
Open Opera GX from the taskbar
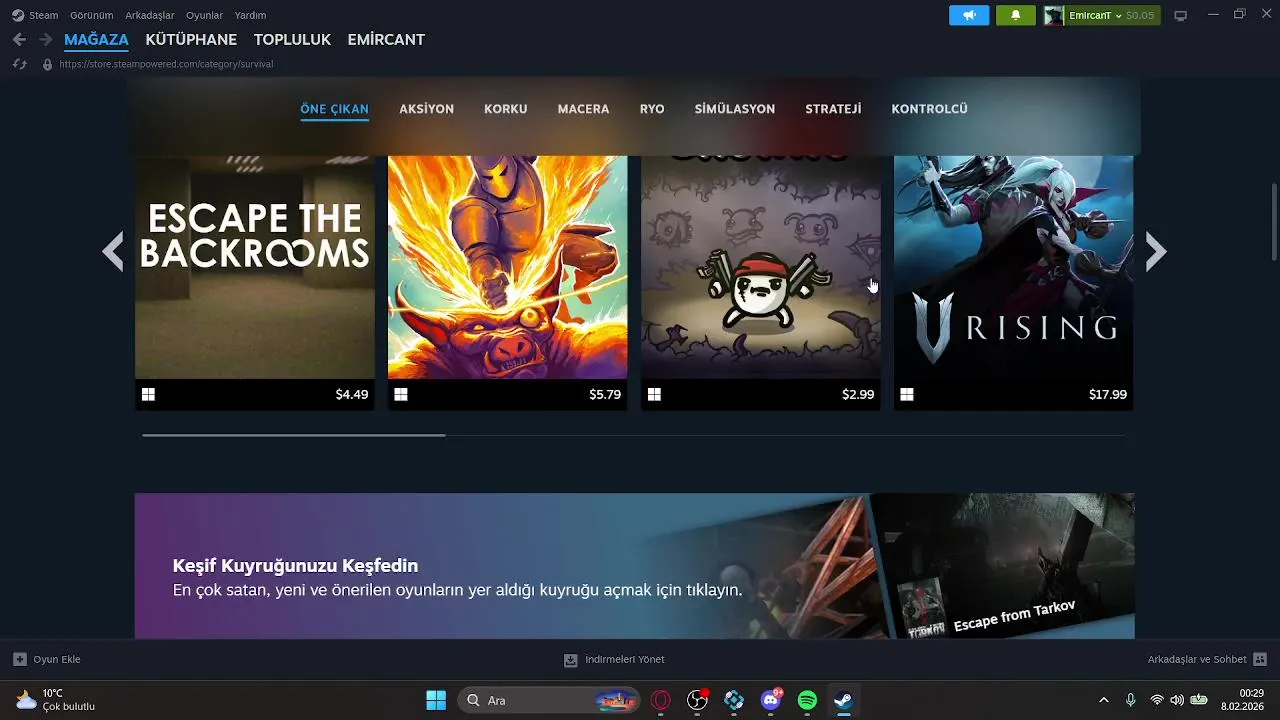(660, 701)
